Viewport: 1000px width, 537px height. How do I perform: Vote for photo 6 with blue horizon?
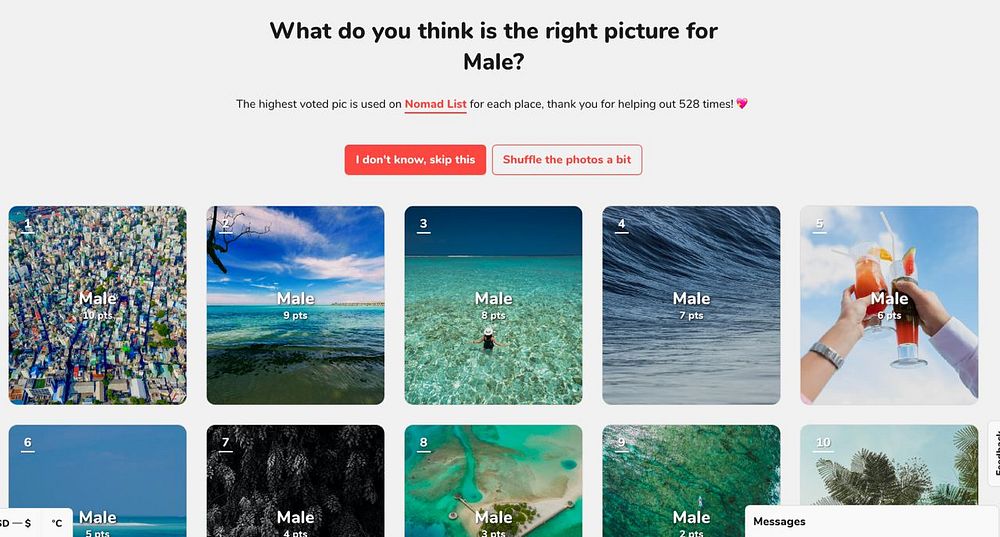98,481
